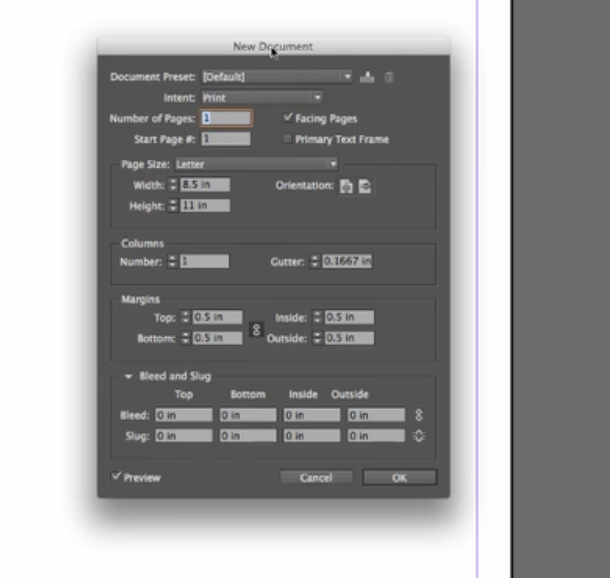Open the Document Preset dropdown
Viewport: 610px width, 578px height.
point(277,77)
